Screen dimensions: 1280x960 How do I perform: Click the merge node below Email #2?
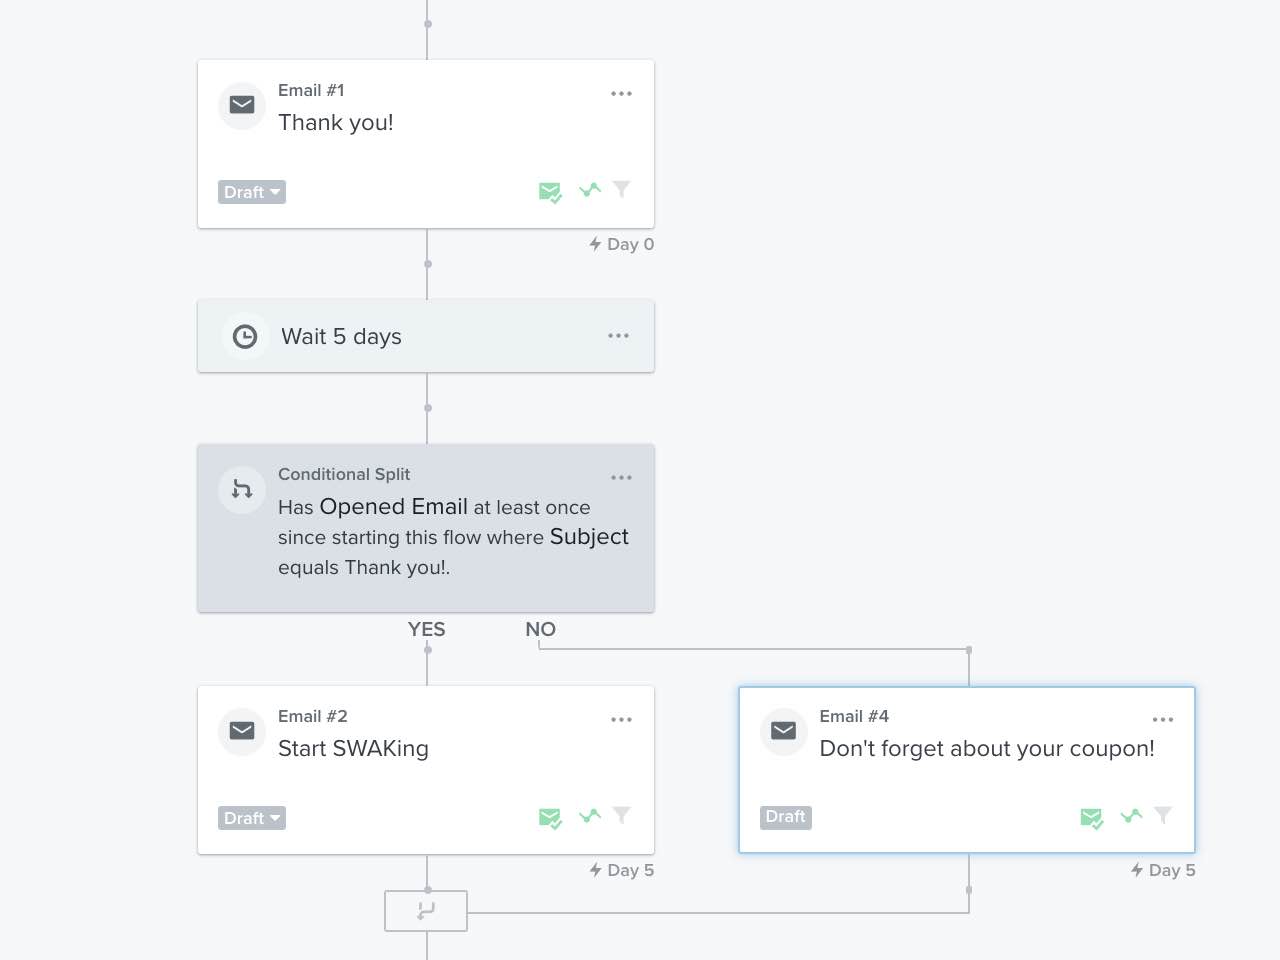(x=426, y=910)
